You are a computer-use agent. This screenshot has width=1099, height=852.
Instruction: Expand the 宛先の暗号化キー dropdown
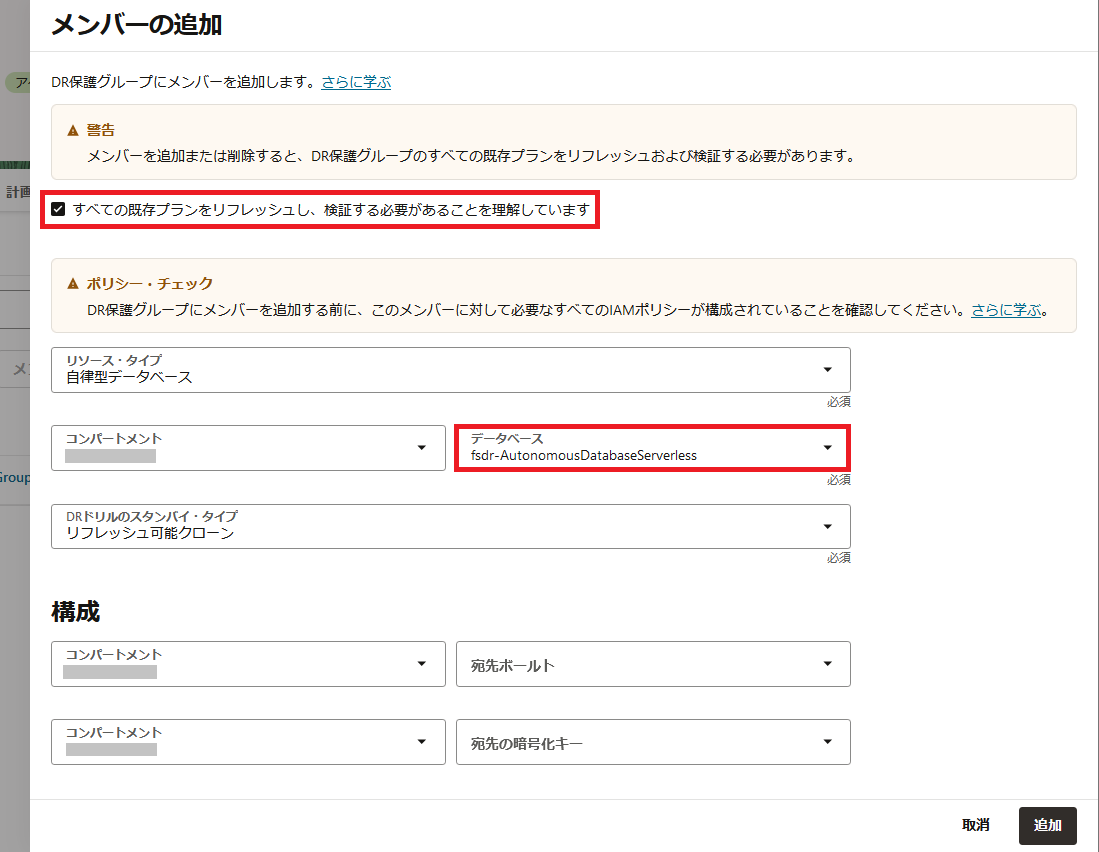click(x=652, y=742)
